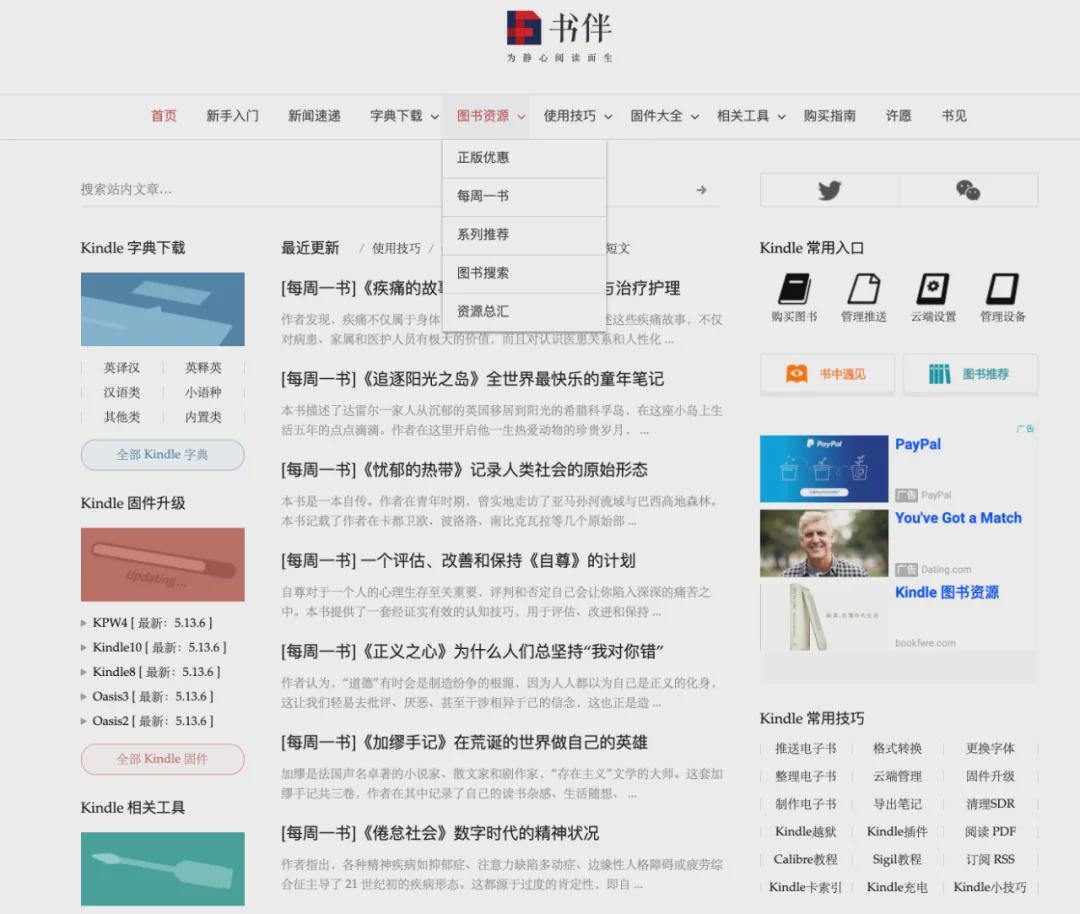Open the 小语种 dictionary link
Image resolution: width=1080 pixels, height=914 pixels.
pyautogui.click(x=203, y=393)
